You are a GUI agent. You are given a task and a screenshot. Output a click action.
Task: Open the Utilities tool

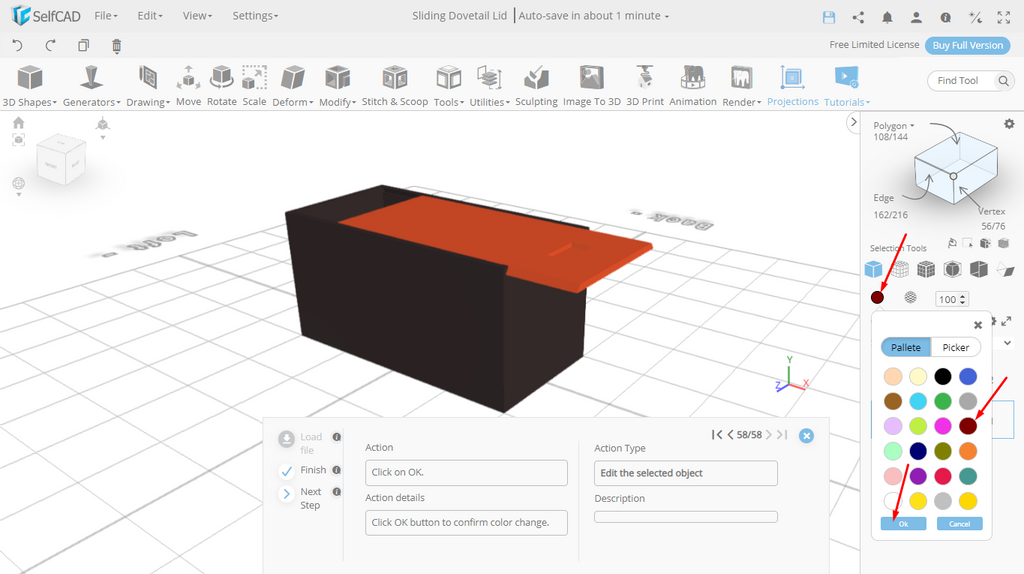(489, 86)
